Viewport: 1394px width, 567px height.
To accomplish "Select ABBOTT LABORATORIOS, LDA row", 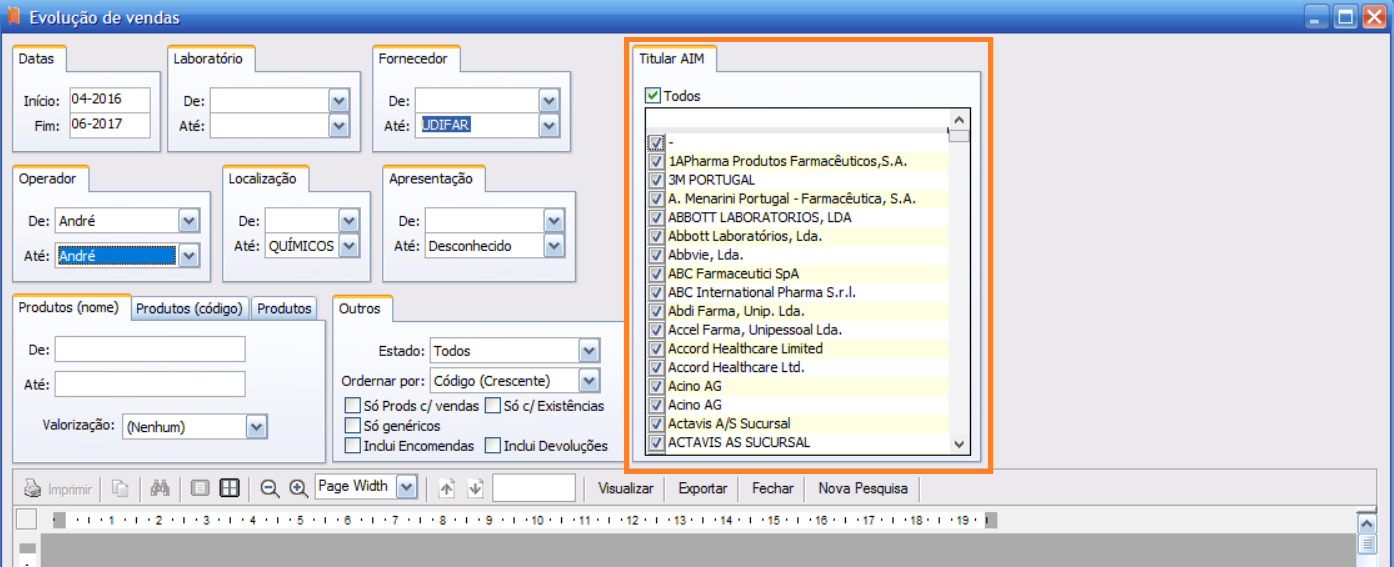I will click(x=797, y=217).
